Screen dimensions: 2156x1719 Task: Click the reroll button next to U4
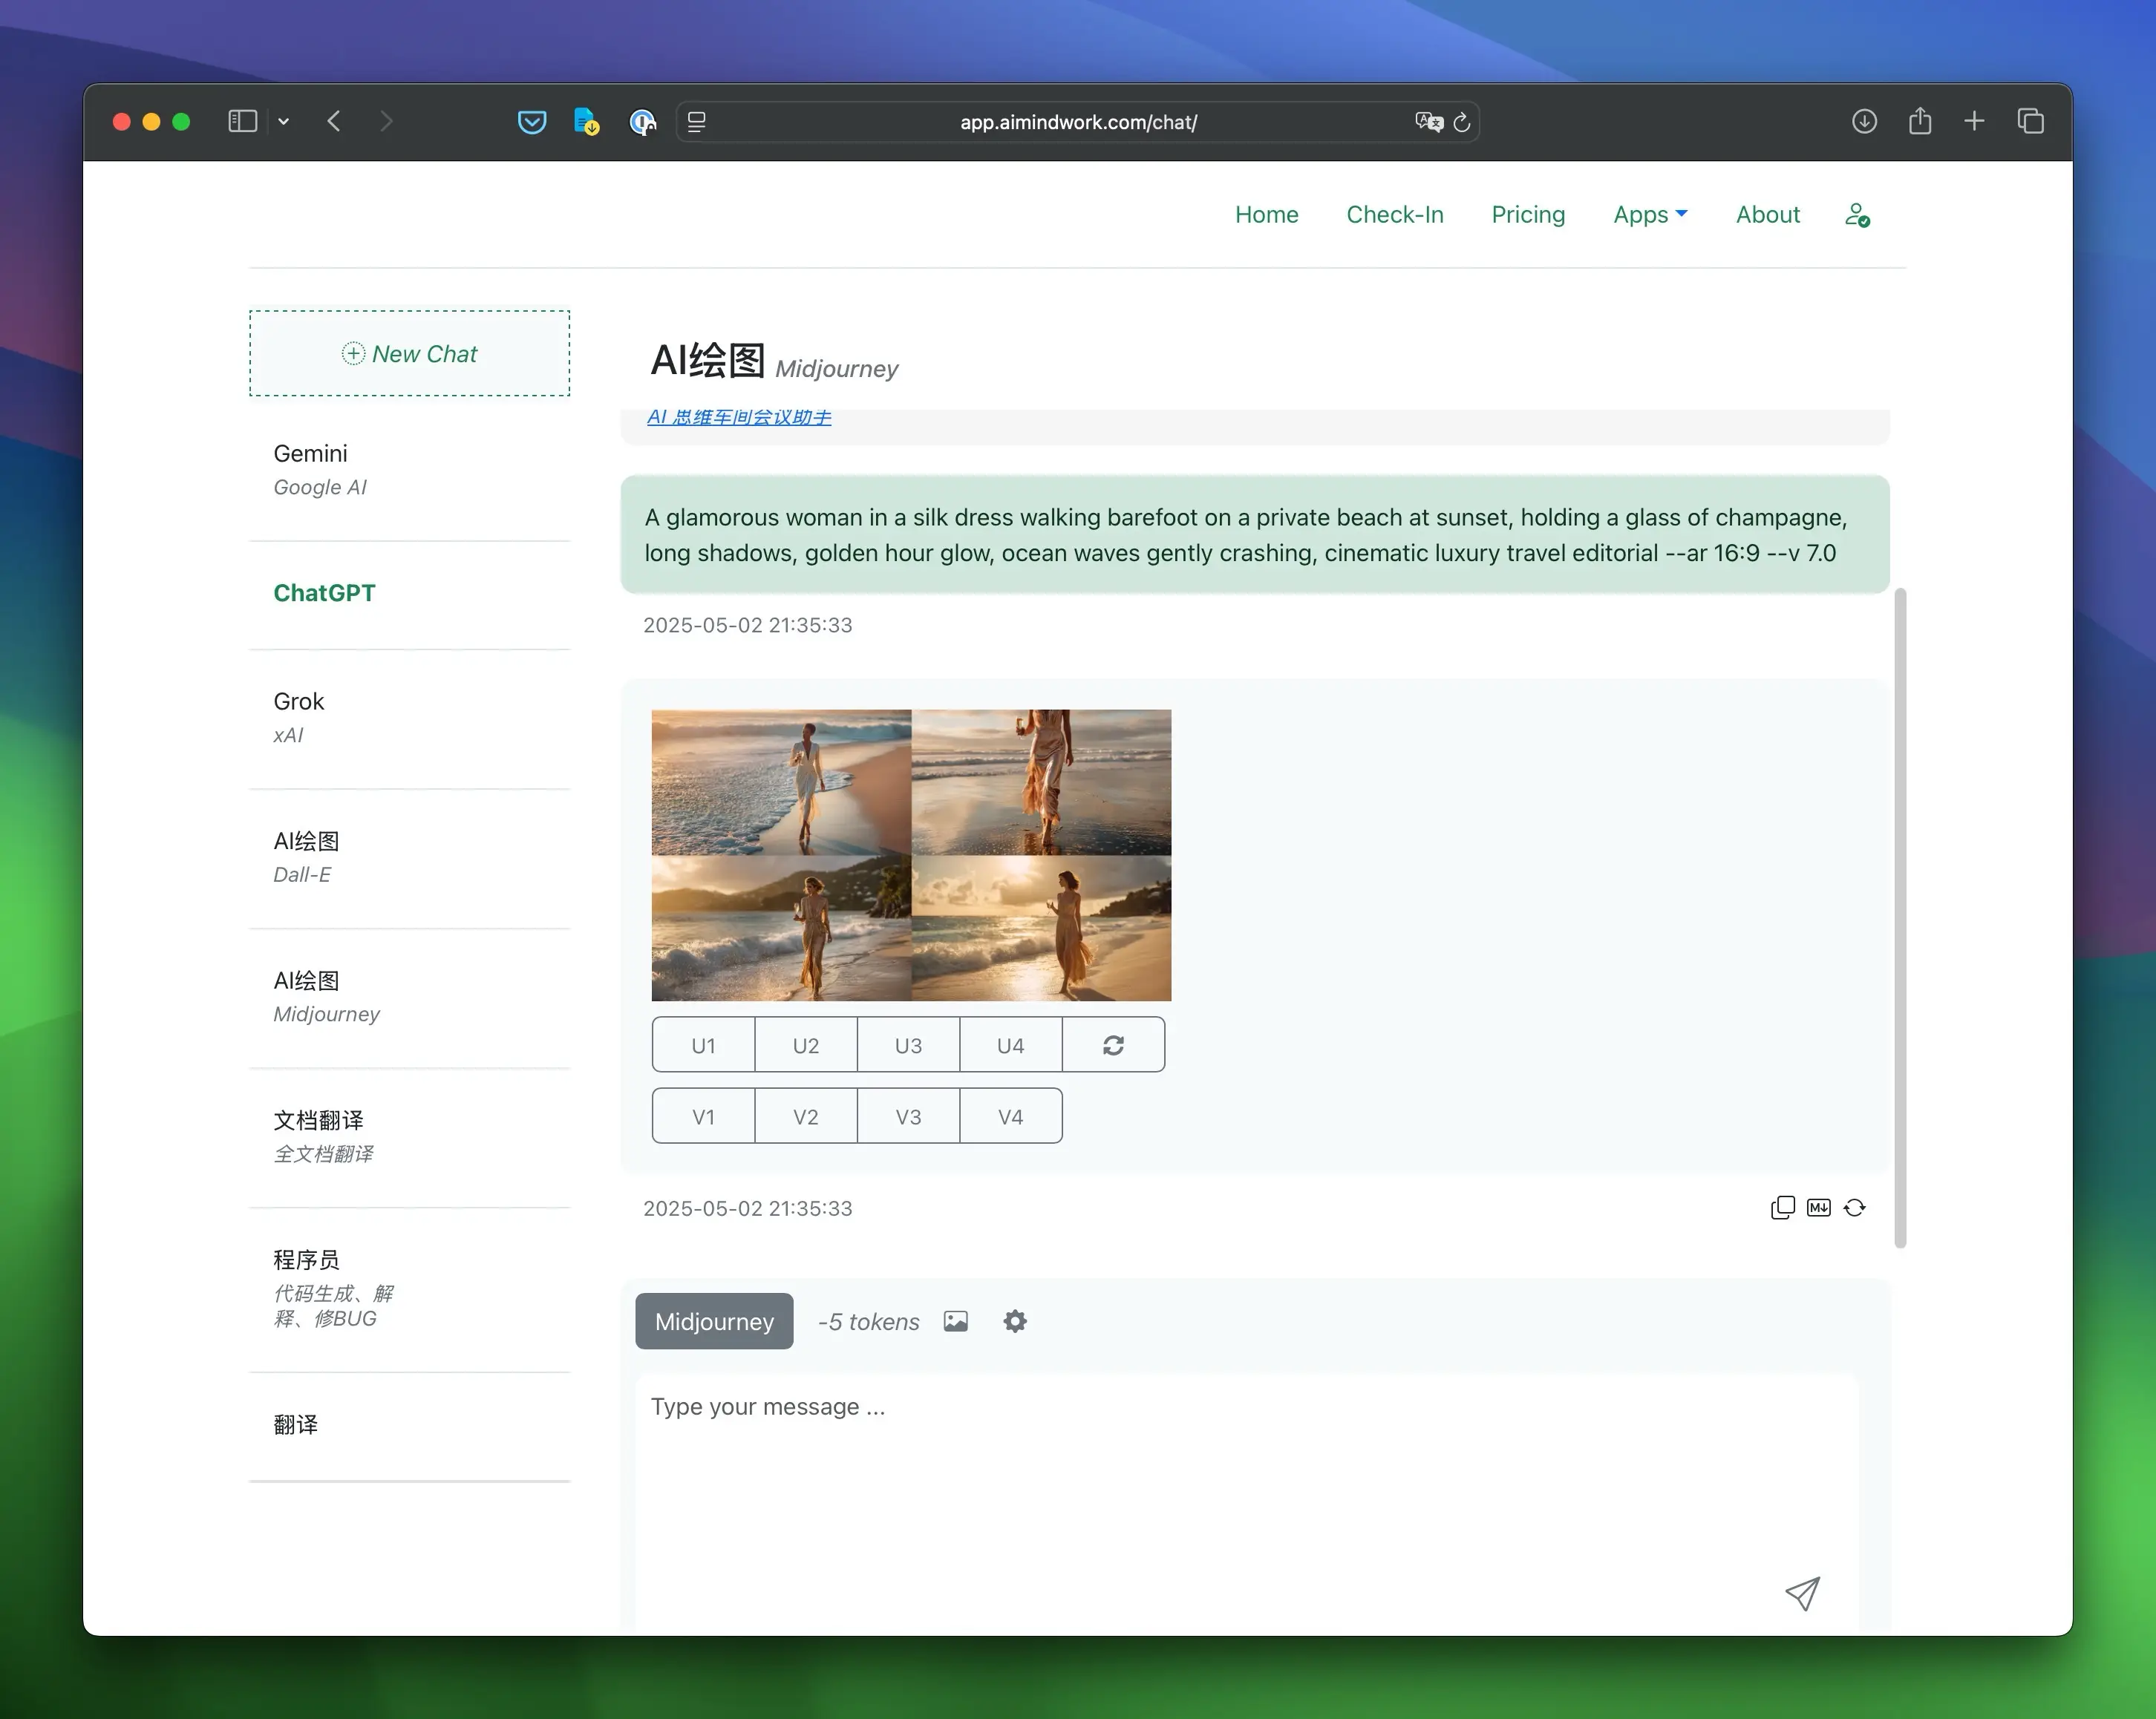point(1113,1045)
